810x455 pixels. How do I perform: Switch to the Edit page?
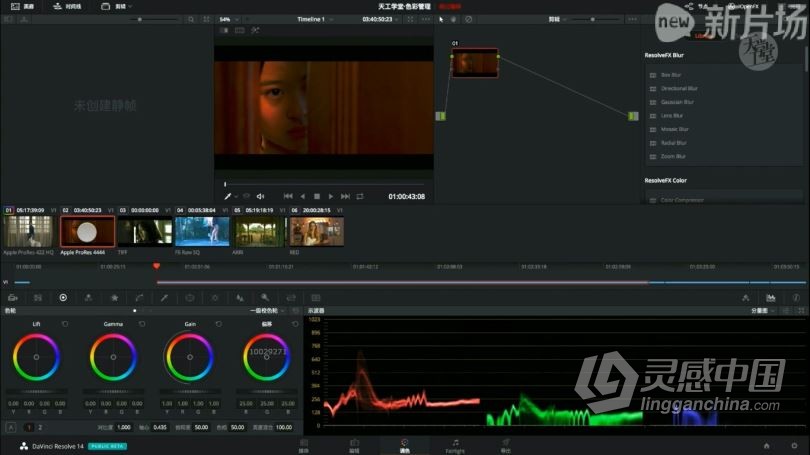(354, 446)
